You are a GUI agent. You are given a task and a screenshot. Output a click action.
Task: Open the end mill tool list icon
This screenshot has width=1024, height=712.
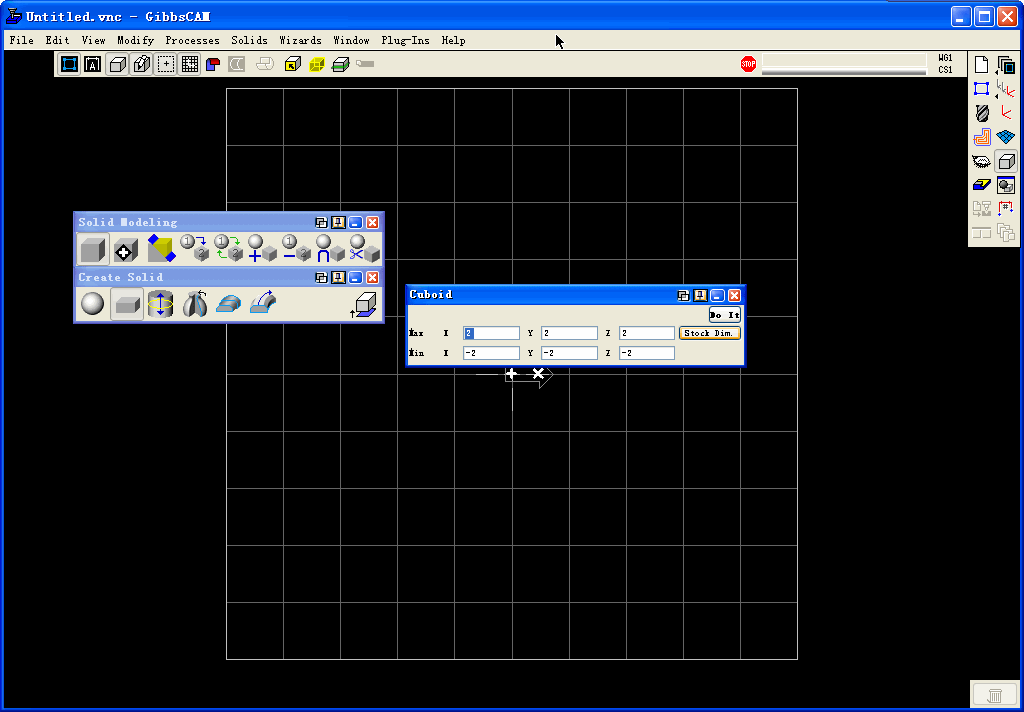click(982, 113)
